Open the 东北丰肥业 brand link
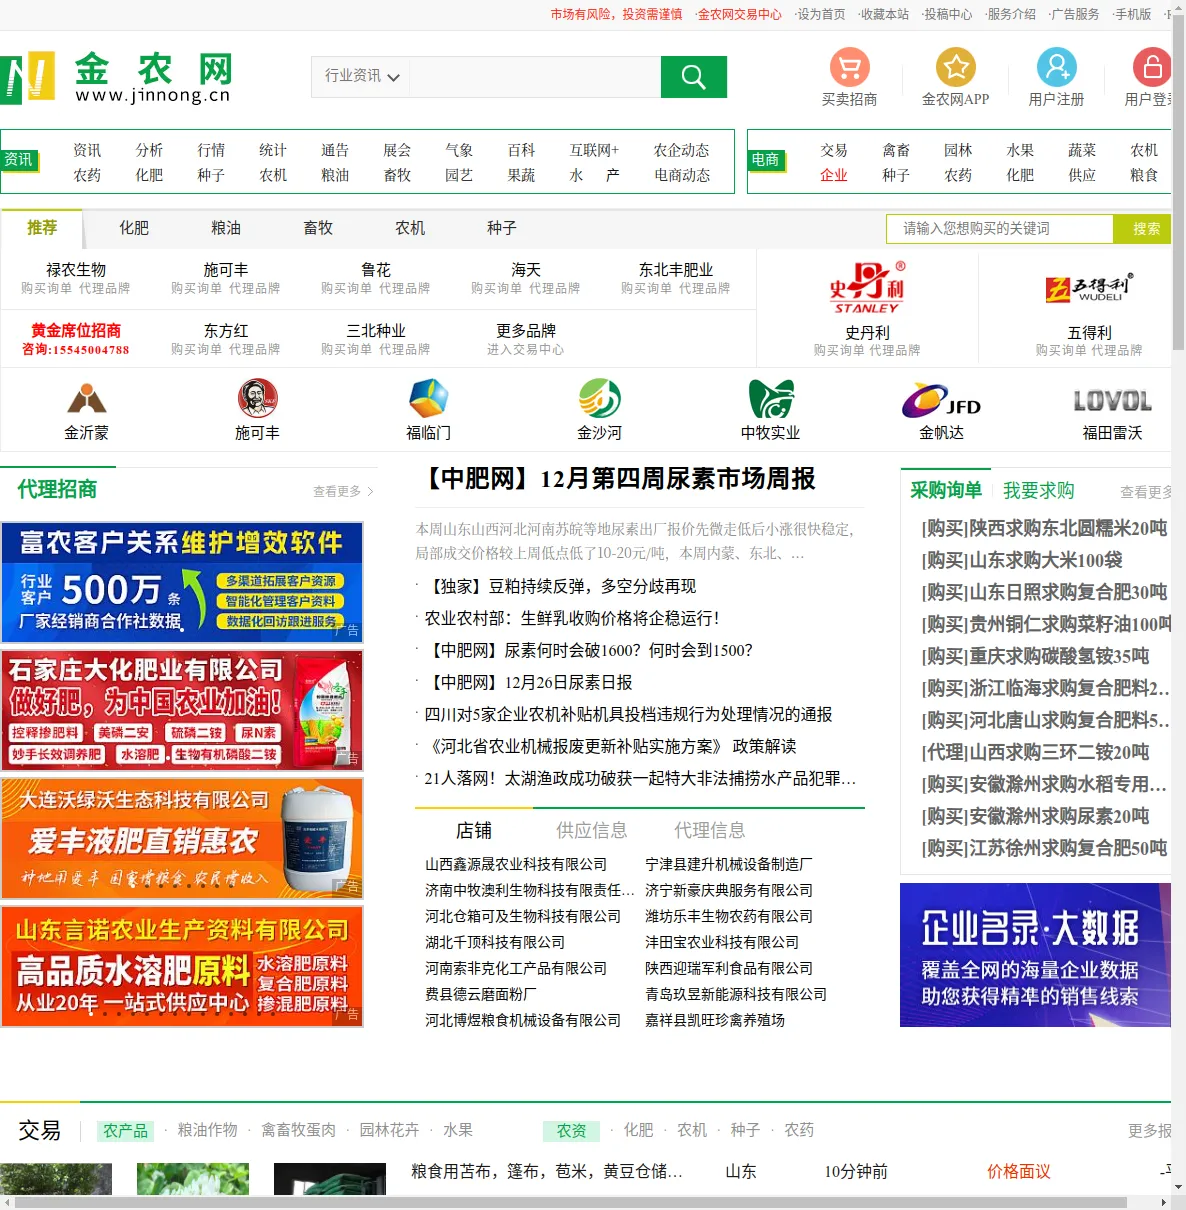 tap(676, 270)
